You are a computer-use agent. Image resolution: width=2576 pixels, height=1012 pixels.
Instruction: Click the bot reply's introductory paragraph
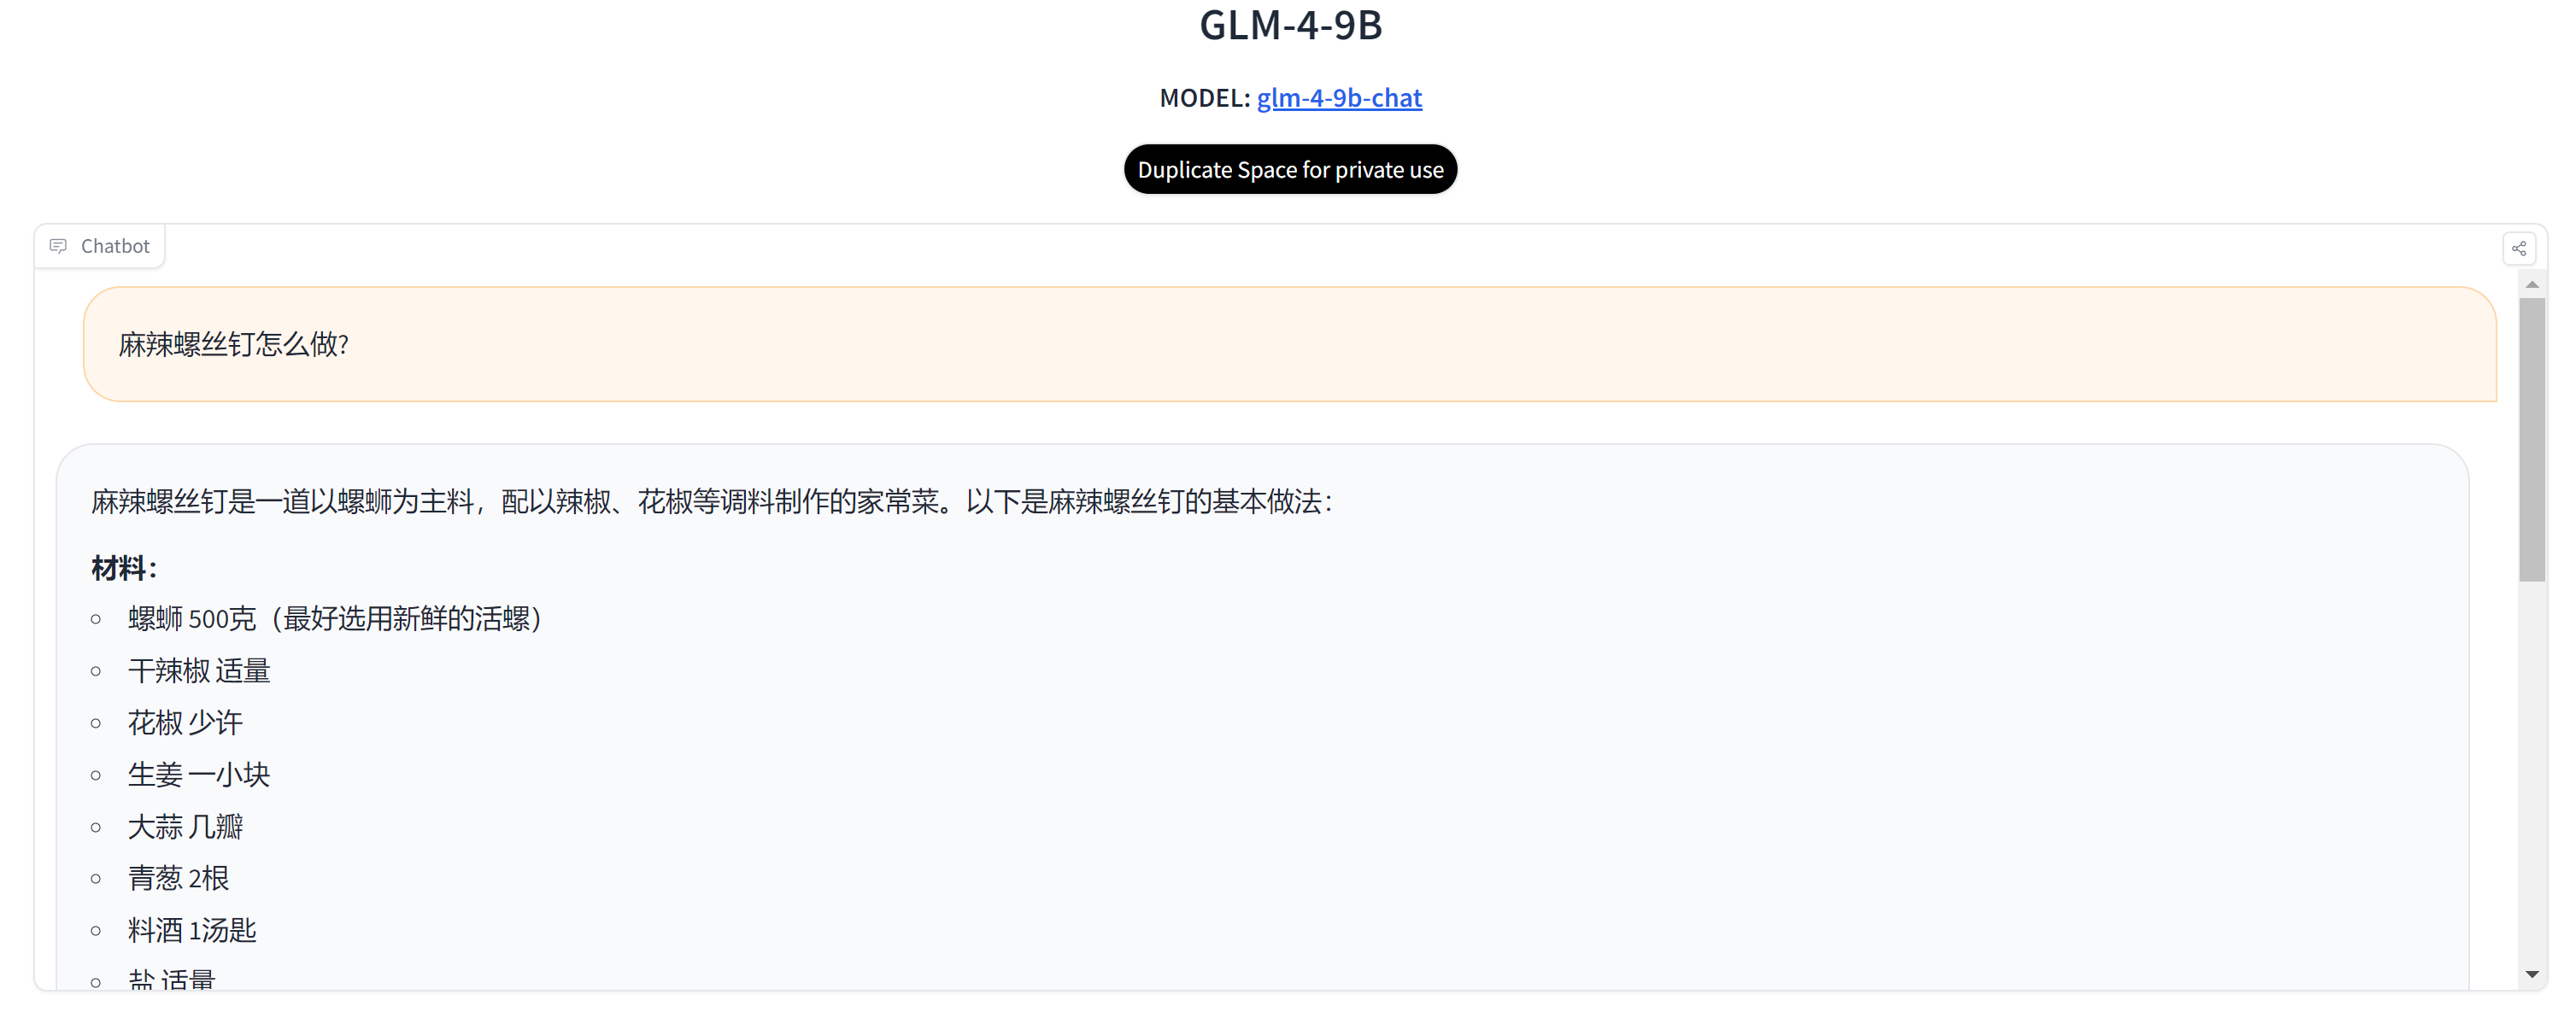click(711, 502)
